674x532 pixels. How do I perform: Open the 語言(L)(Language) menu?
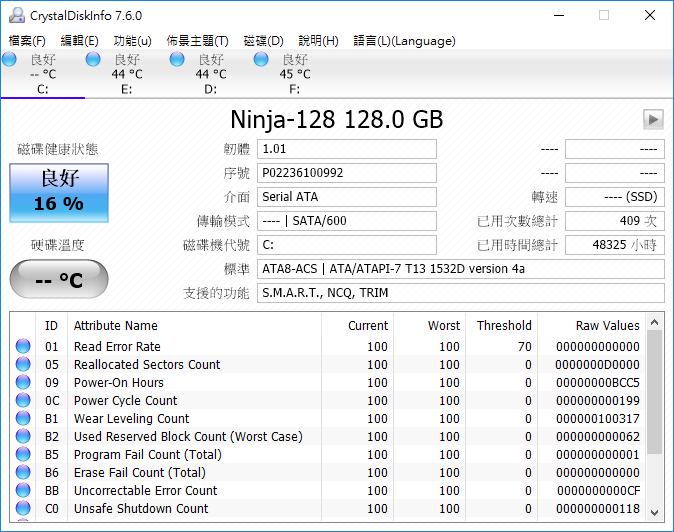point(404,41)
